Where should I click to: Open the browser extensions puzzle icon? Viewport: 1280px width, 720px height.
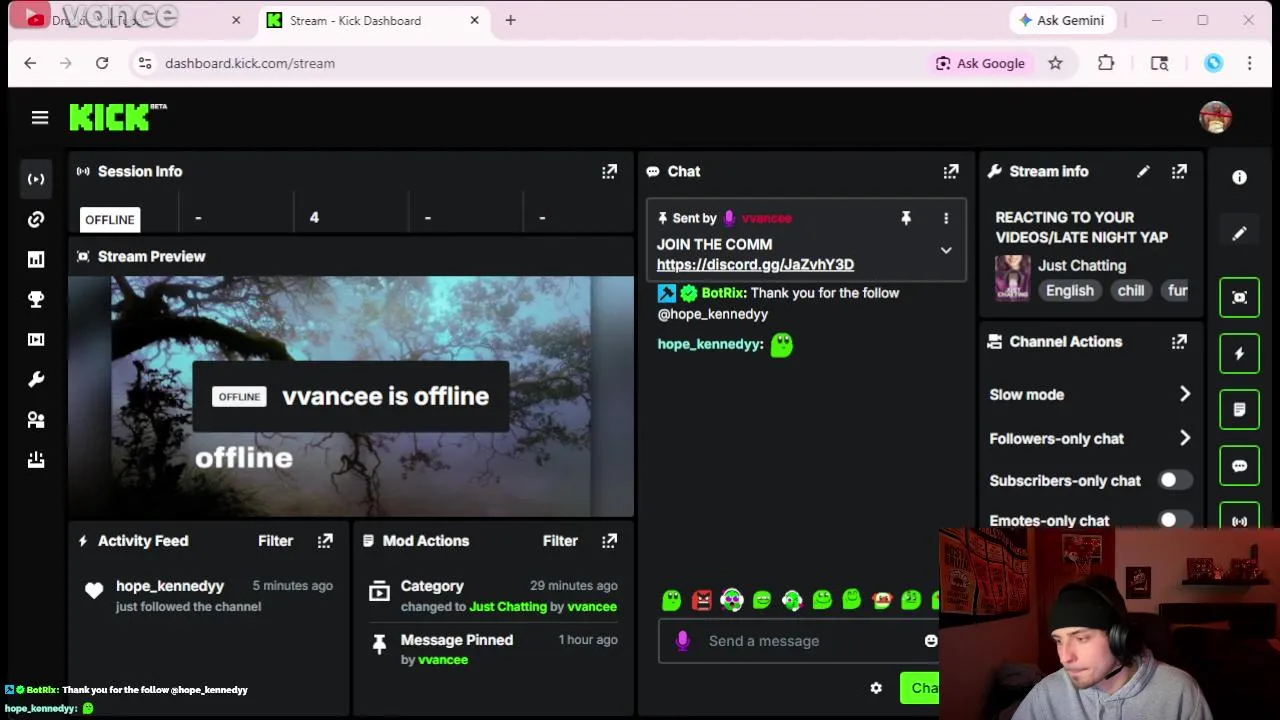tap(1106, 63)
